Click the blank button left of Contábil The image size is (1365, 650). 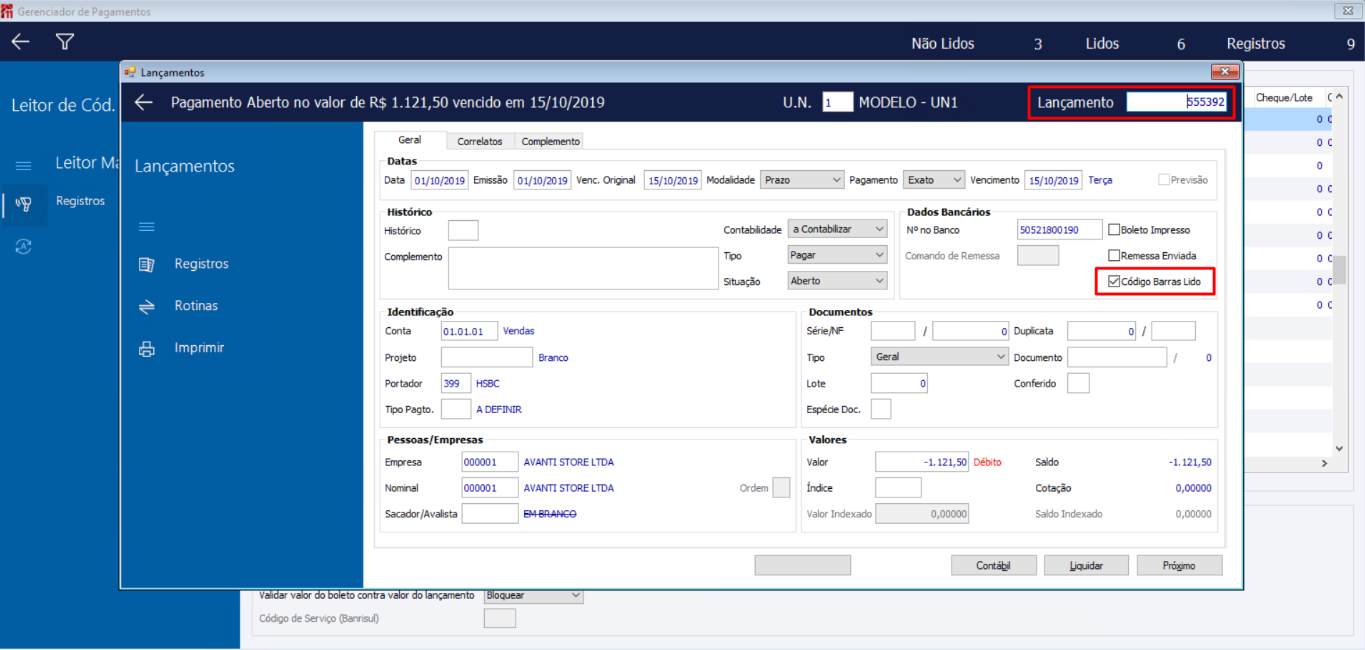pos(802,565)
